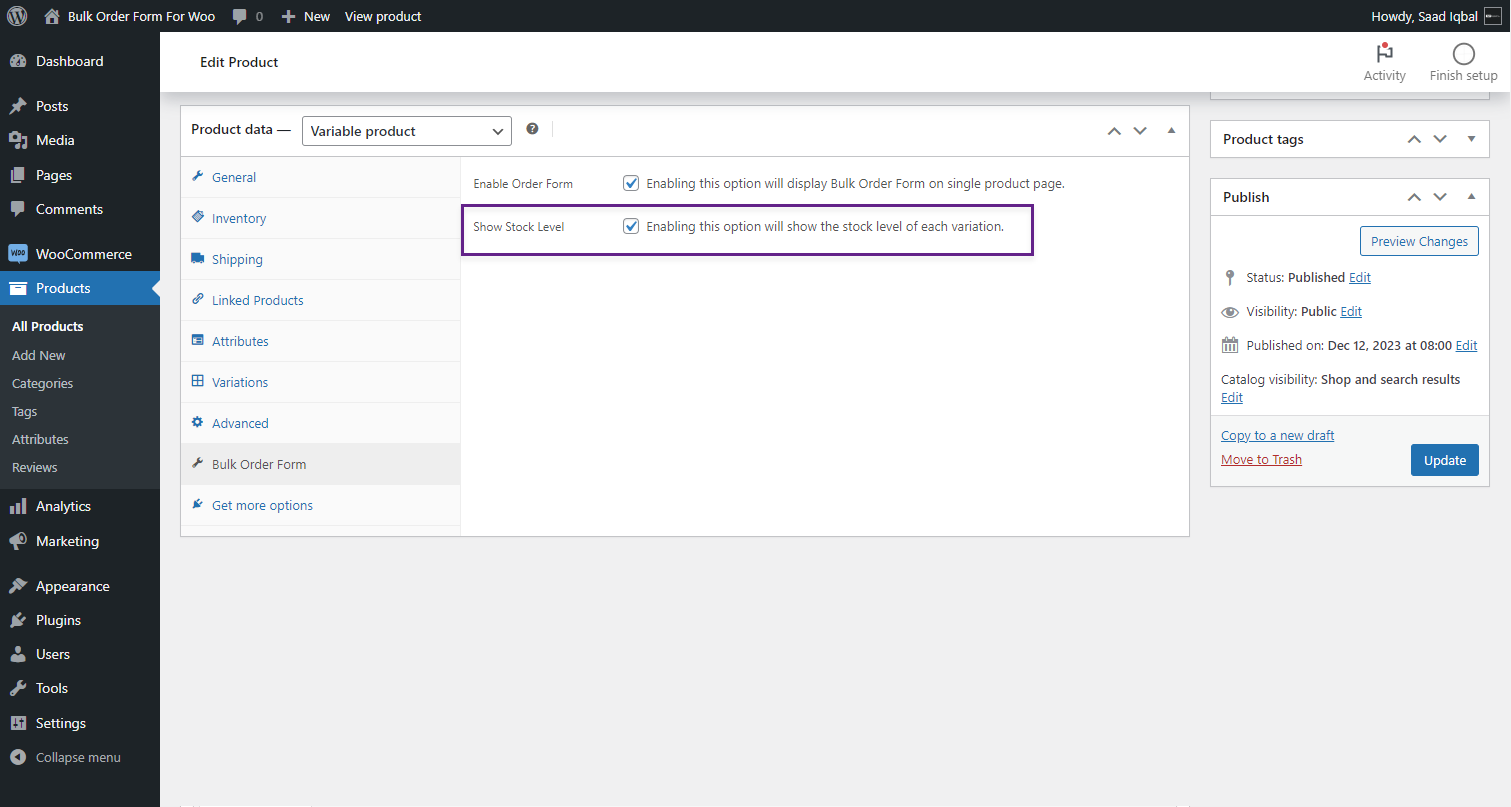Open the Variations tab
The width and height of the screenshot is (1511, 807).
tap(321, 382)
